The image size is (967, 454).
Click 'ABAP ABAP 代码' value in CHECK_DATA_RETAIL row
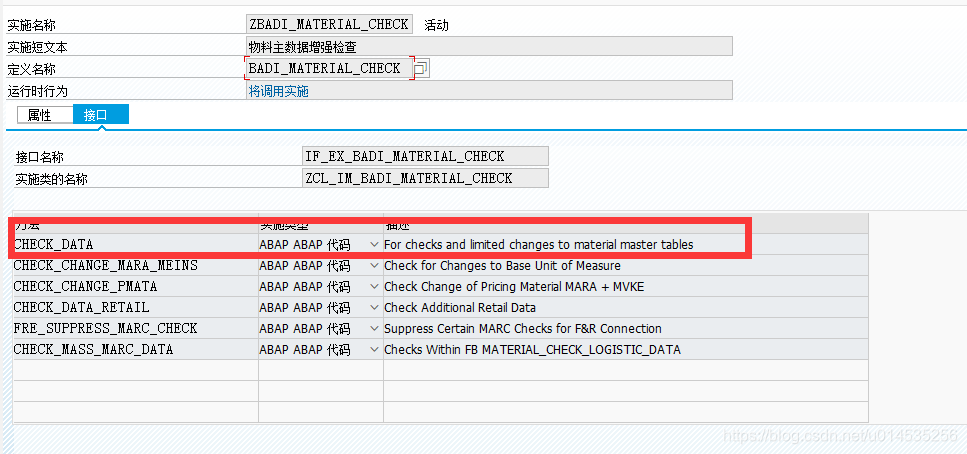(x=305, y=308)
